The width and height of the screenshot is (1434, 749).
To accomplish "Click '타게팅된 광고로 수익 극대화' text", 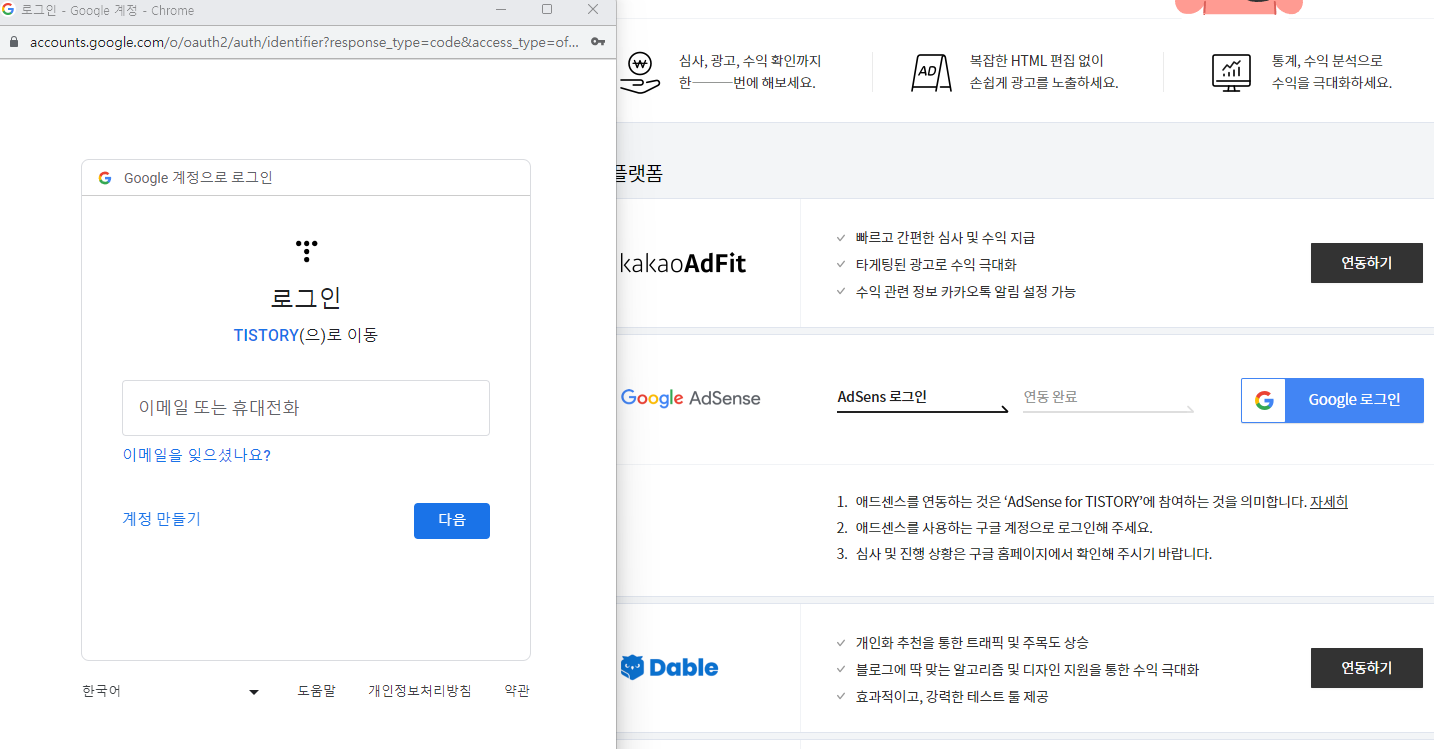I will click(936, 265).
